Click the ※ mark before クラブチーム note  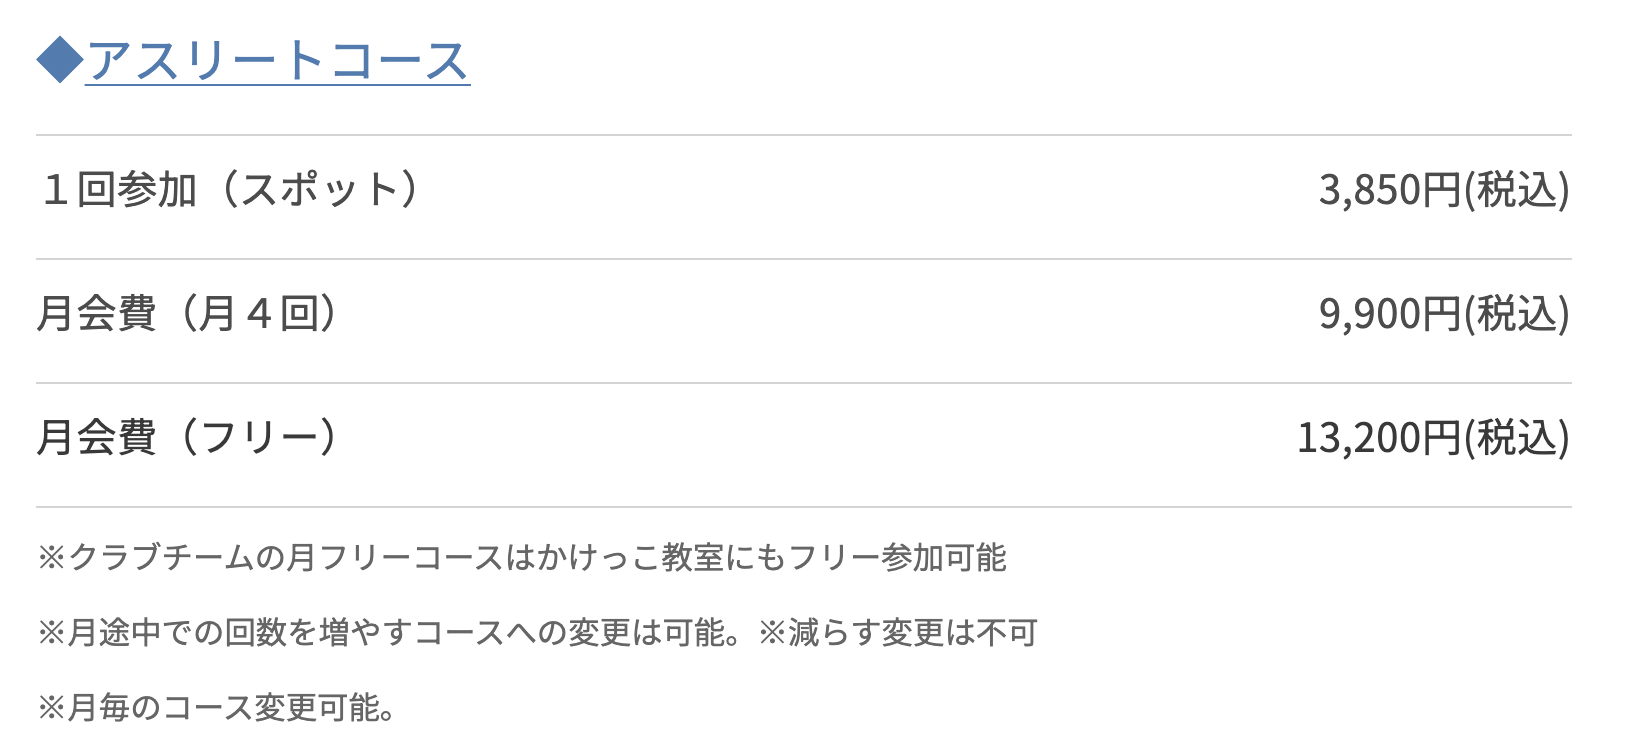51,558
